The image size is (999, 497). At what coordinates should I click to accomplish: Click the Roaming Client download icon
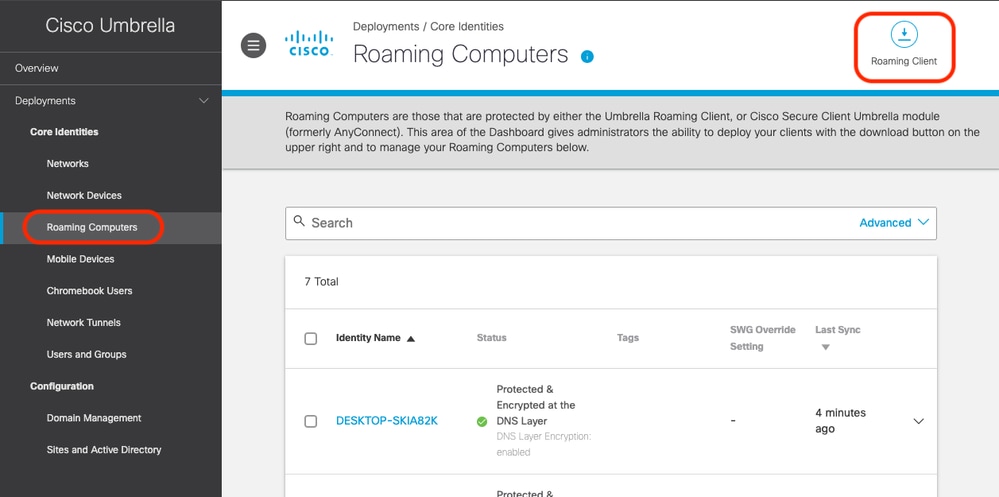[903, 34]
